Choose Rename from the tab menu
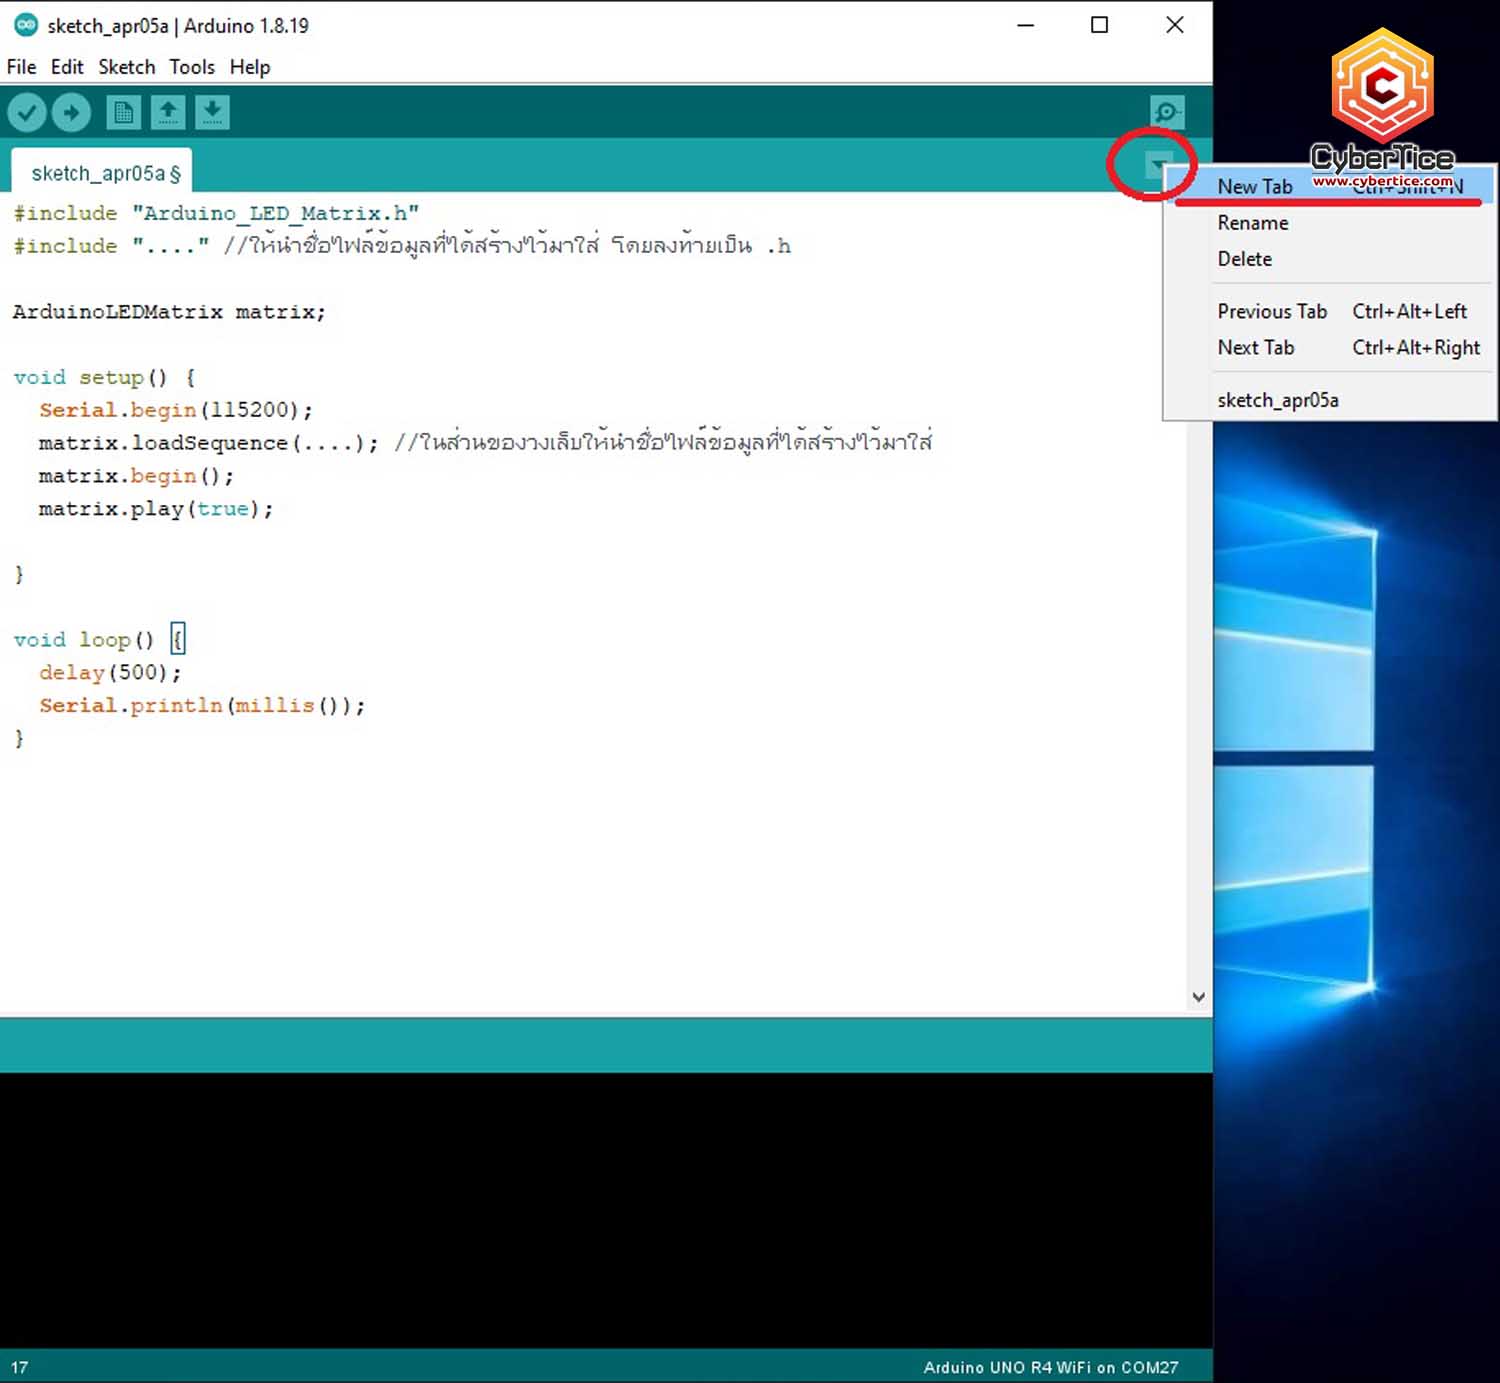Viewport: 1500px width, 1383px height. pyautogui.click(x=1252, y=222)
